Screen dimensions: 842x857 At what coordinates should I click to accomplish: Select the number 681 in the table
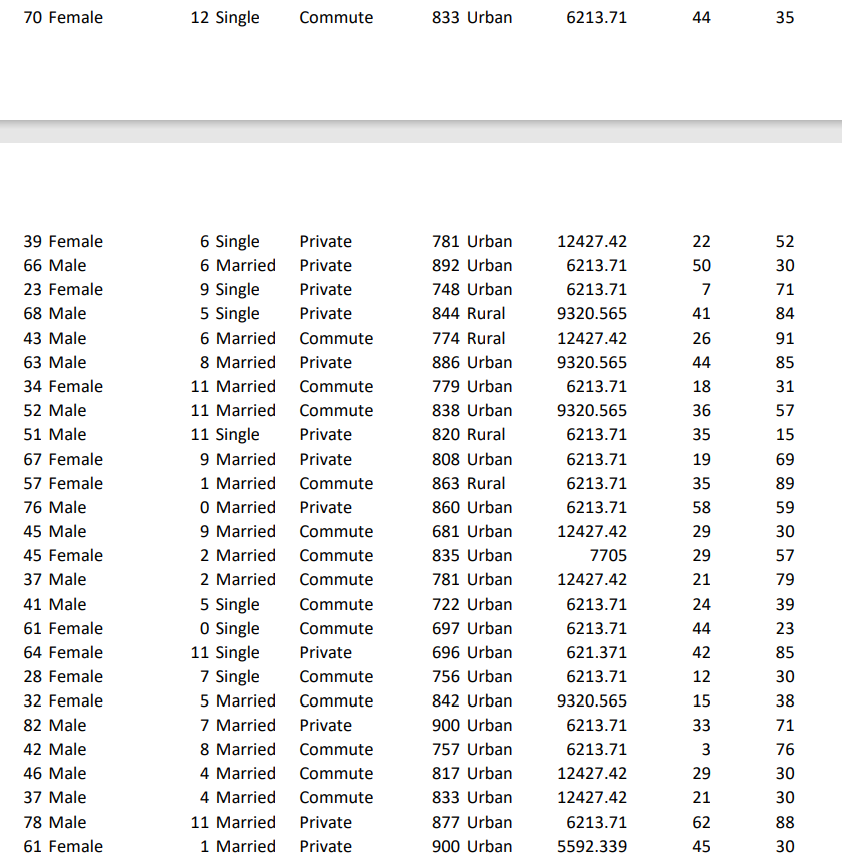[446, 531]
